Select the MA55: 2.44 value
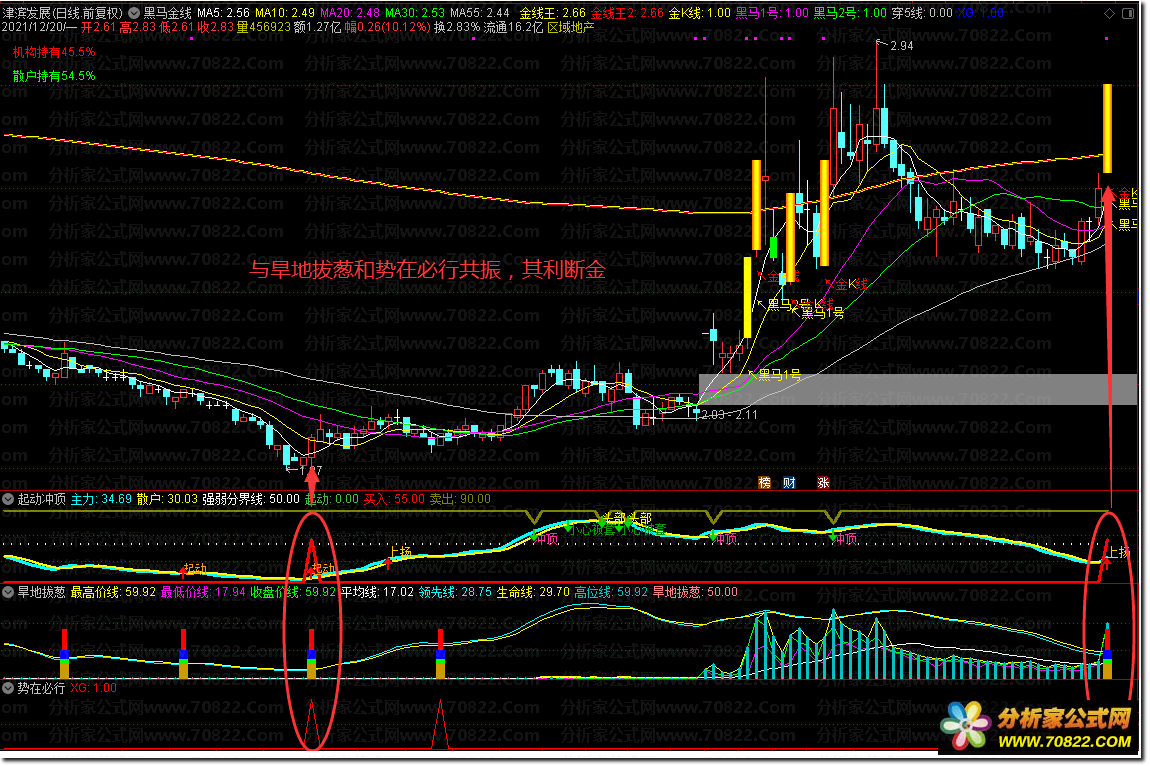This screenshot has height=766, width=1150. [x=480, y=13]
